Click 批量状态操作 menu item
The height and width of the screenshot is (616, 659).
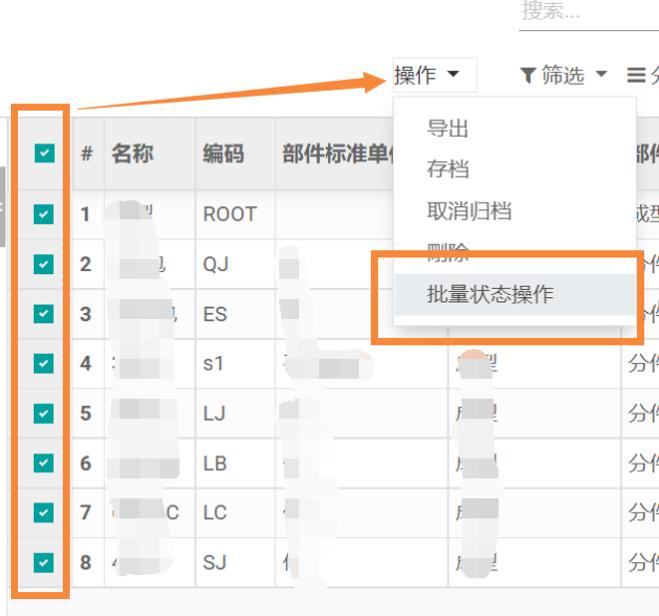pyautogui.click(x=490, y=294)
